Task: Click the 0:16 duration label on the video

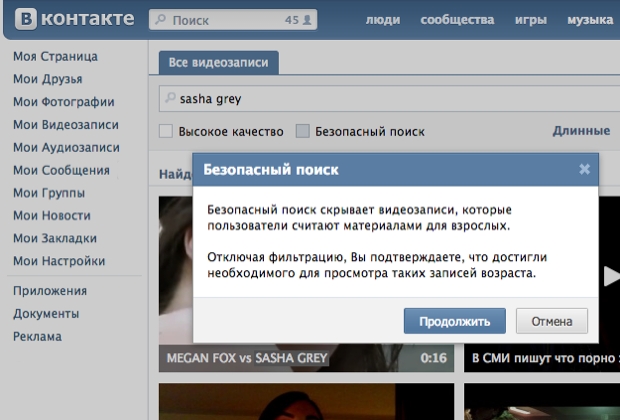Action: (433, 358)
